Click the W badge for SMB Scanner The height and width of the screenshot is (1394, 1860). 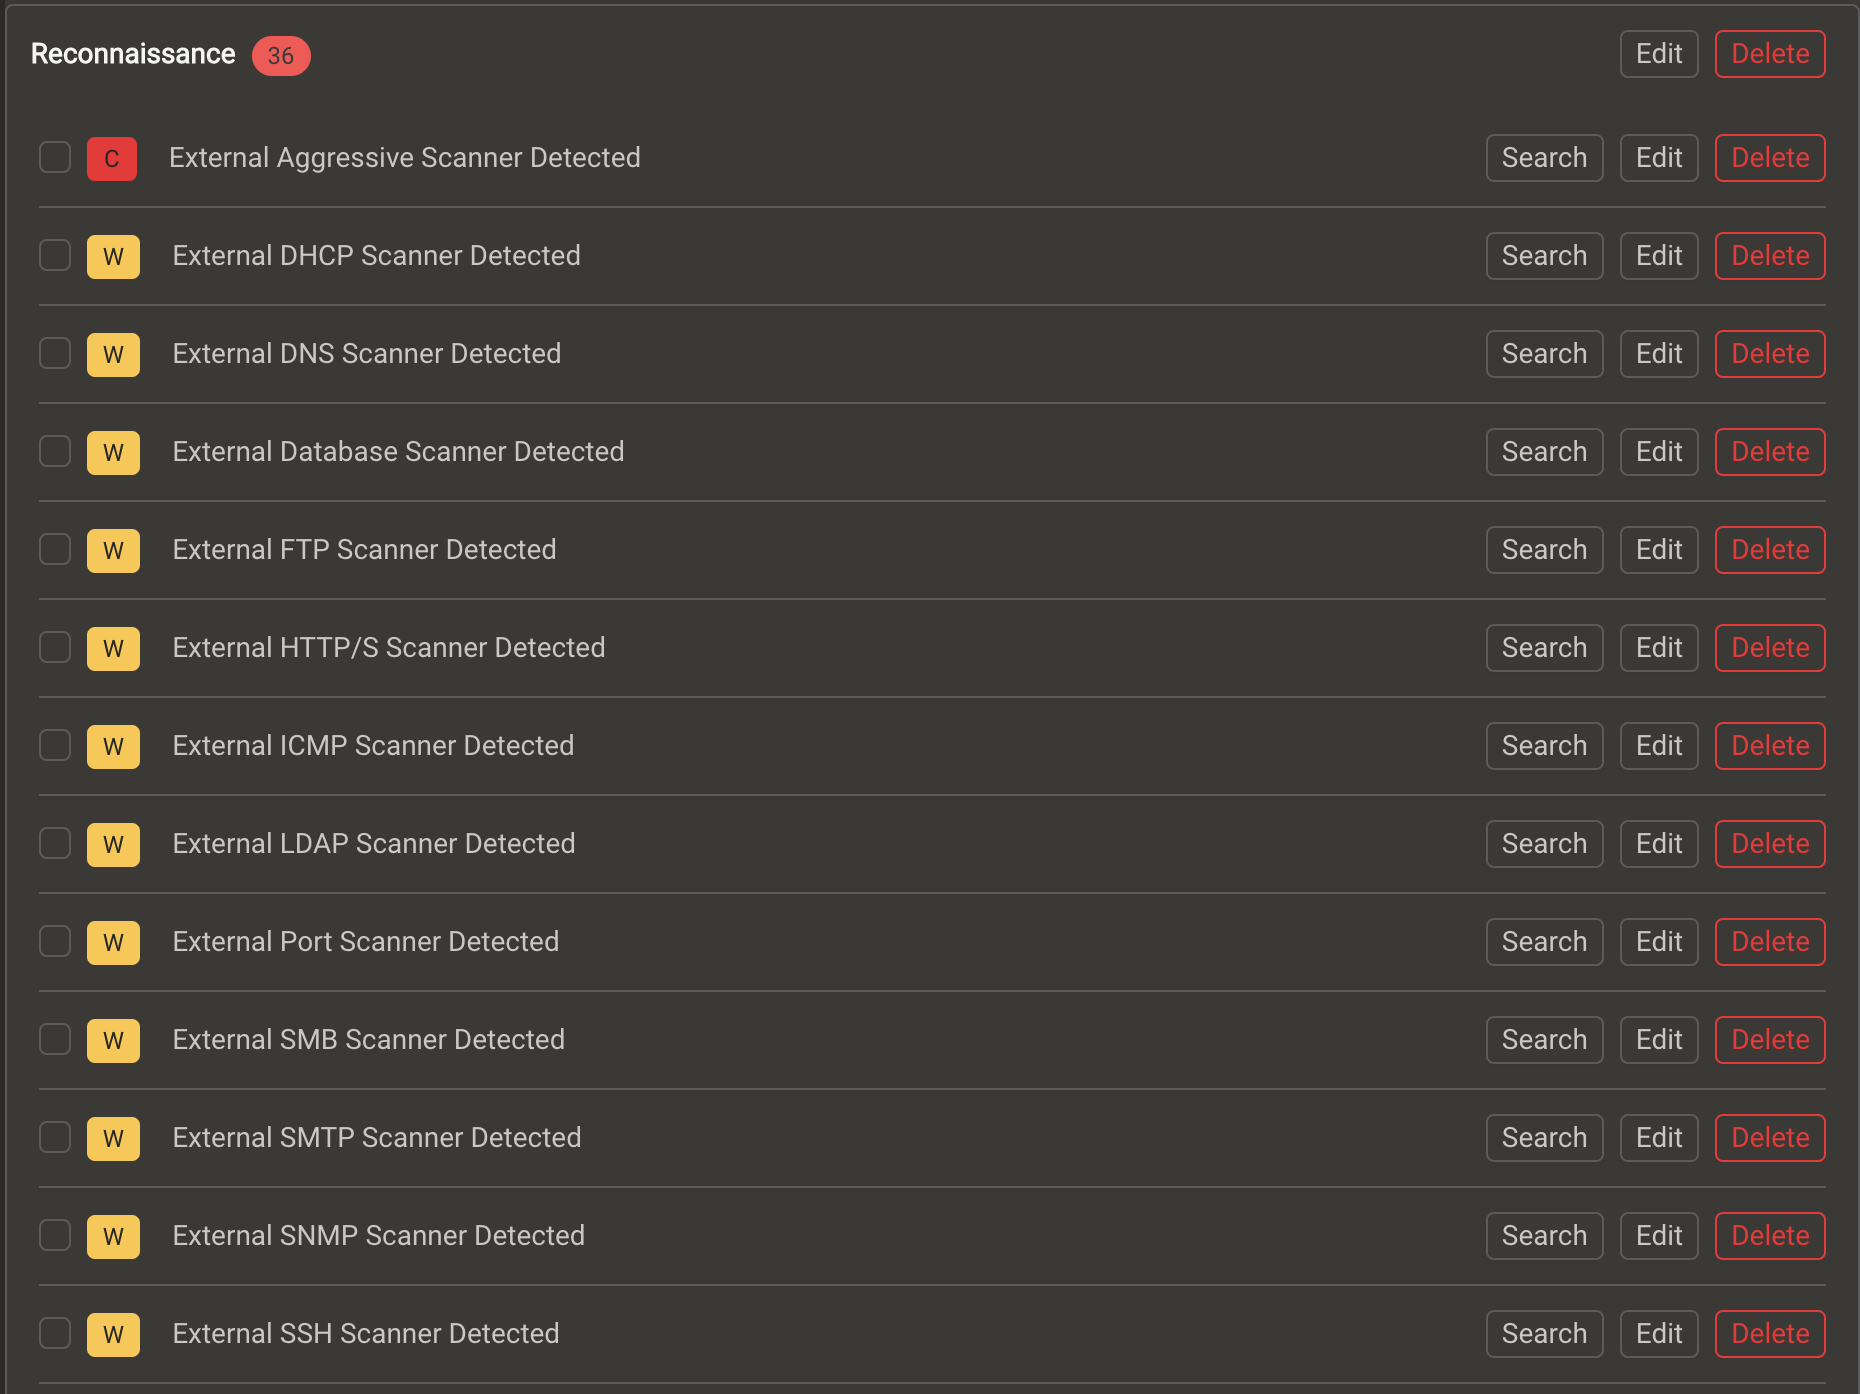(113, 1040)
